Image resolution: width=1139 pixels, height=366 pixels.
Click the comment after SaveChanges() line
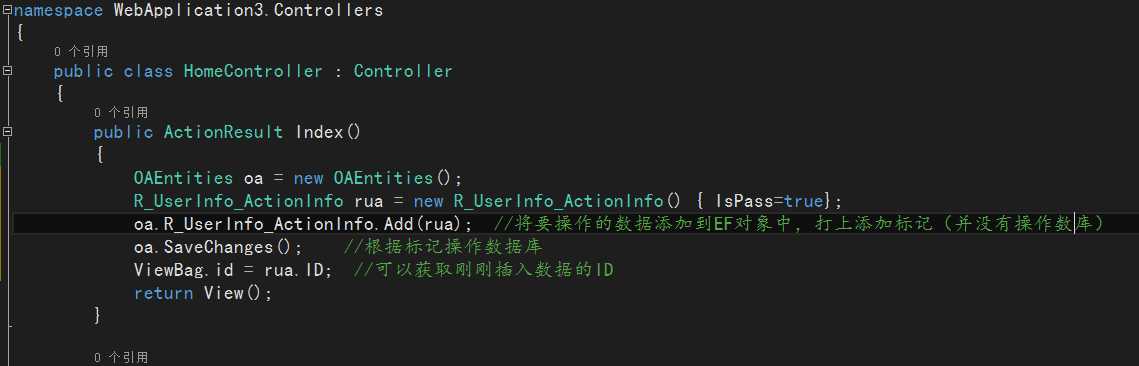pos(442,248)
